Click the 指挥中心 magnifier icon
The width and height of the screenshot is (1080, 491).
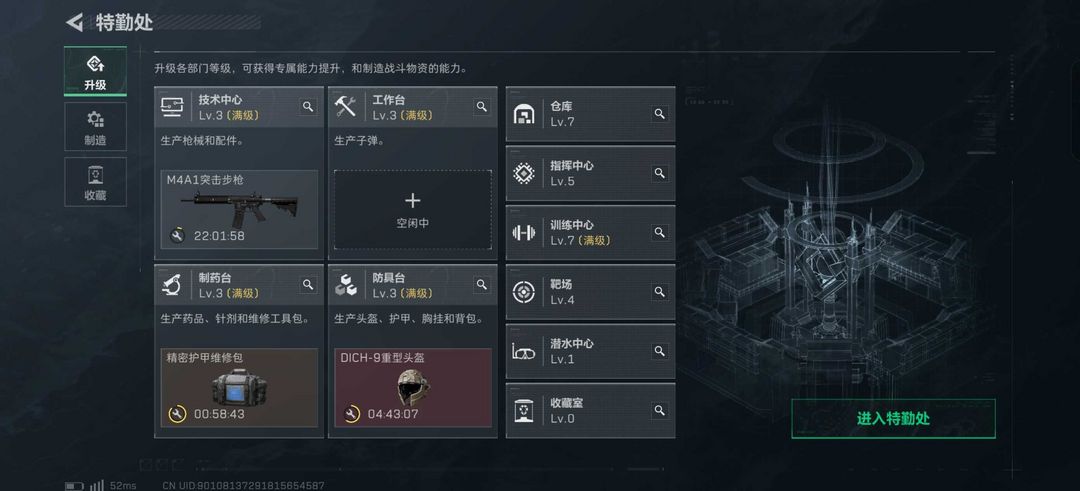click(659, 174)
